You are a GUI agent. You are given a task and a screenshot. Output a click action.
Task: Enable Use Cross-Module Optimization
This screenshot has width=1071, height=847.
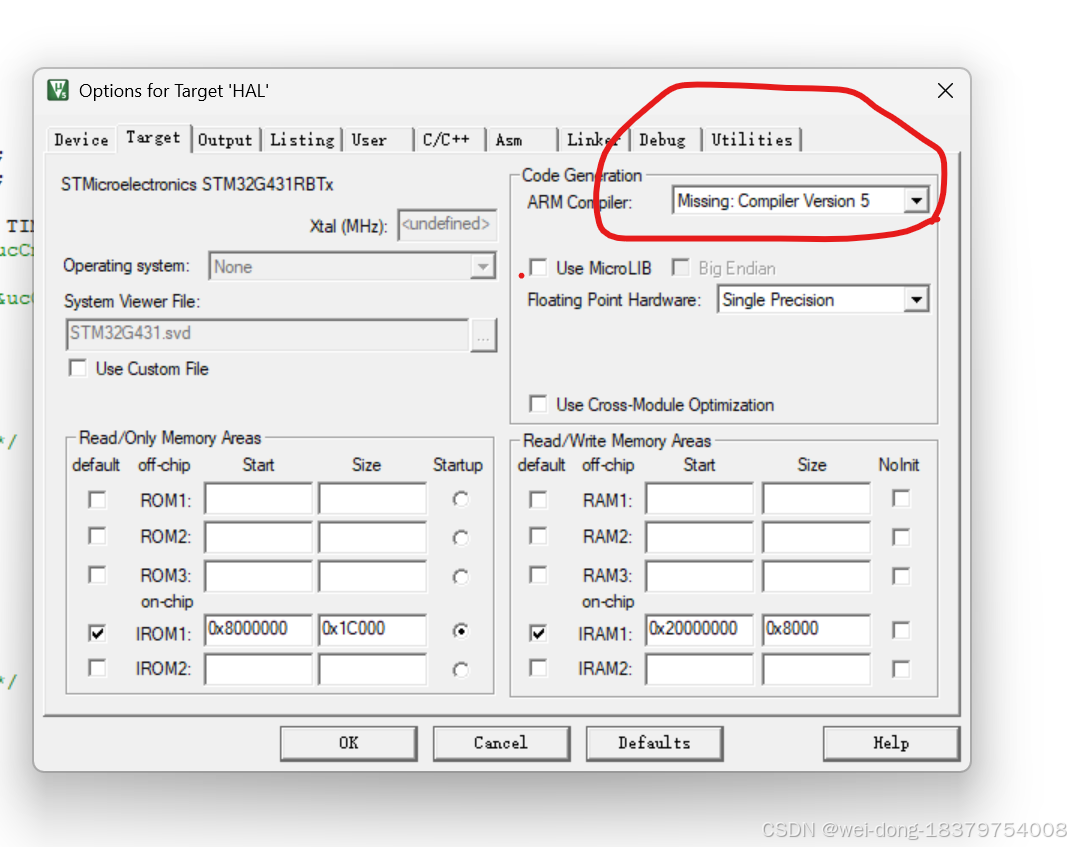point(538,404)
